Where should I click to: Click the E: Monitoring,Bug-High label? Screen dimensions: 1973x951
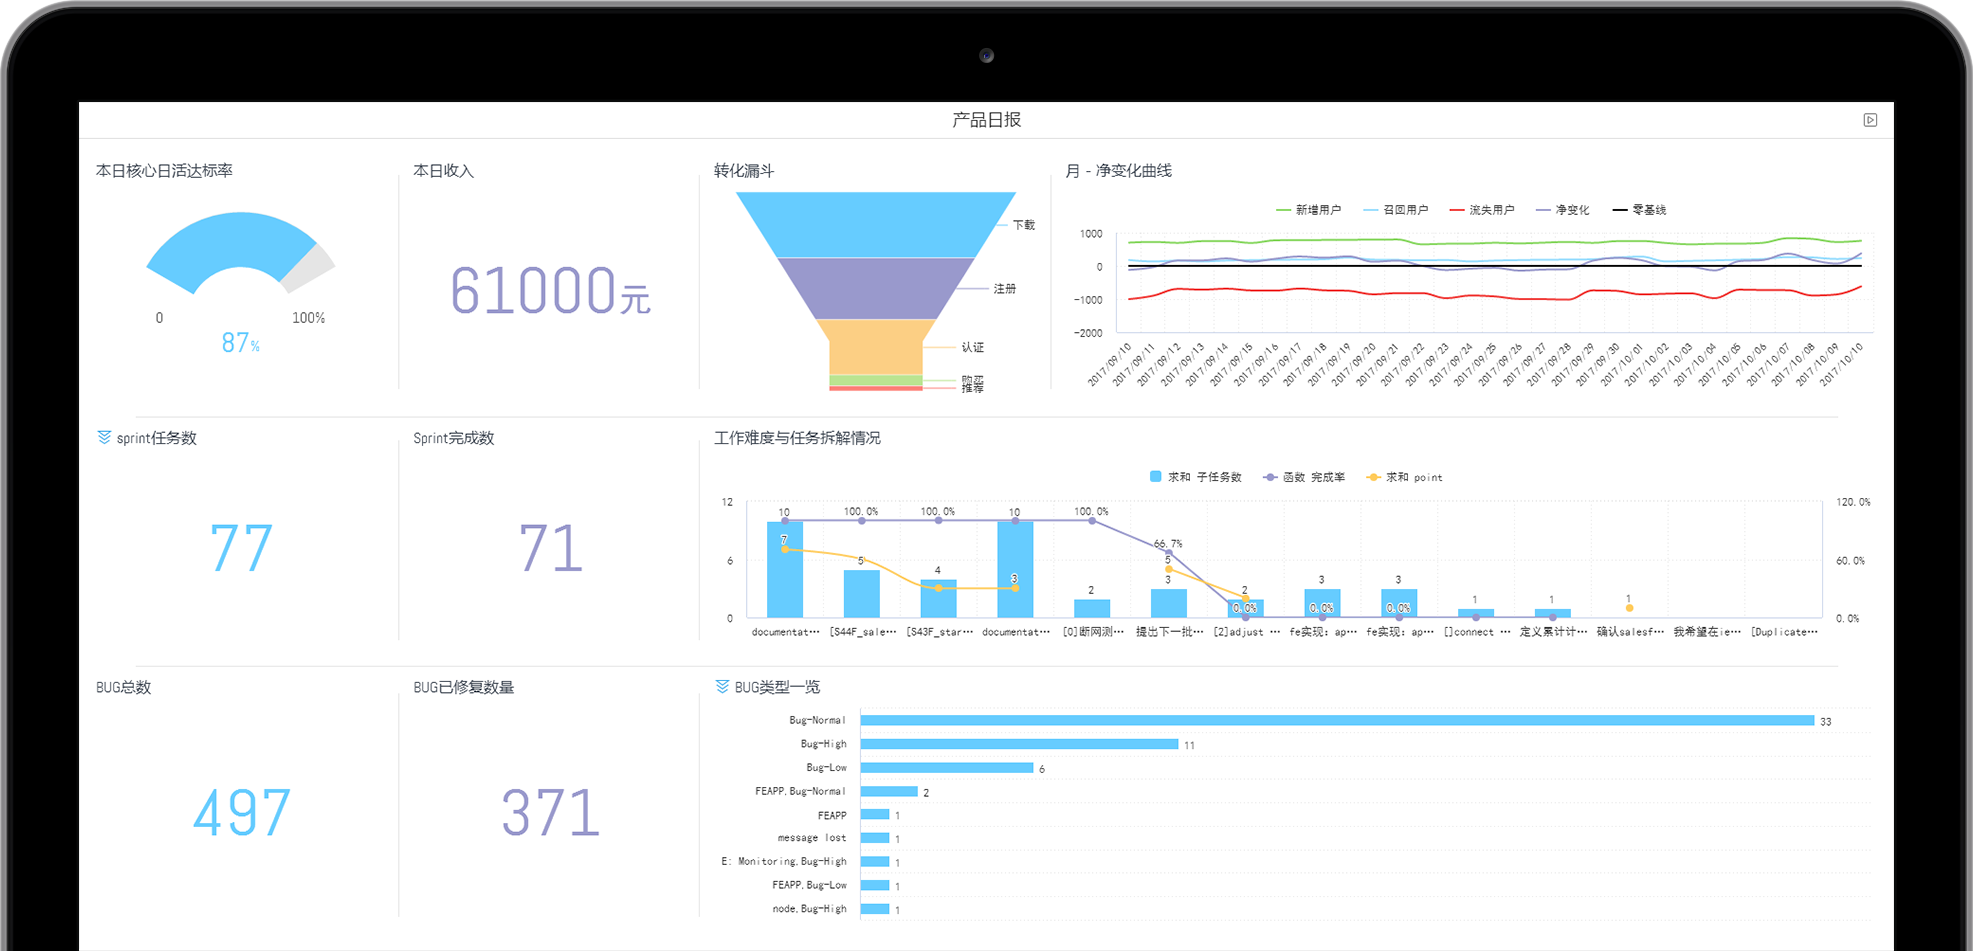pyautogui.click(x=784, y=861)
